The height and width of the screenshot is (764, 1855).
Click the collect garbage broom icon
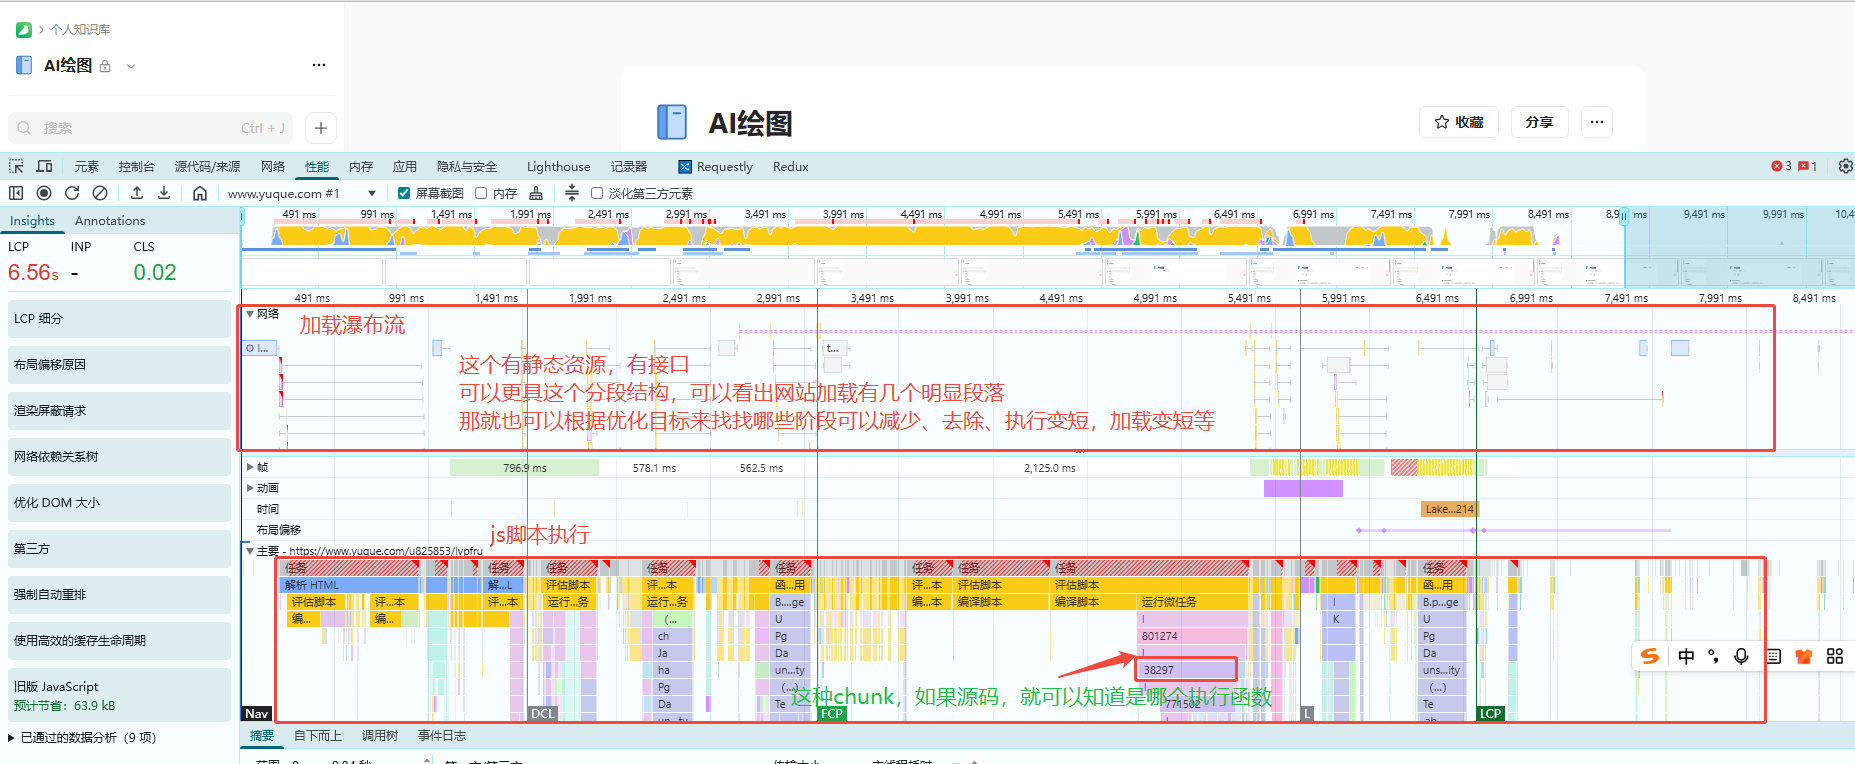[536, 193]
